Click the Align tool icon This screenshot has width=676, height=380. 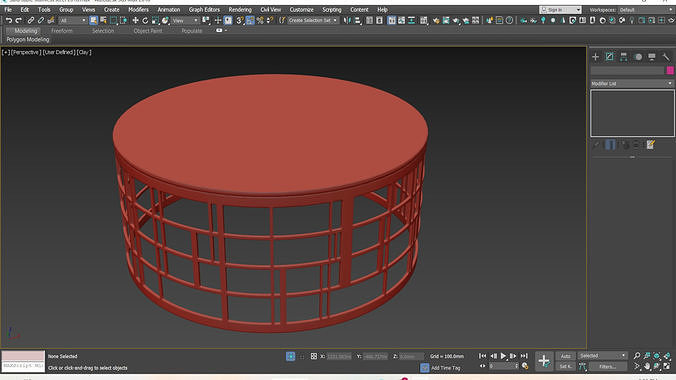(357, 20)
